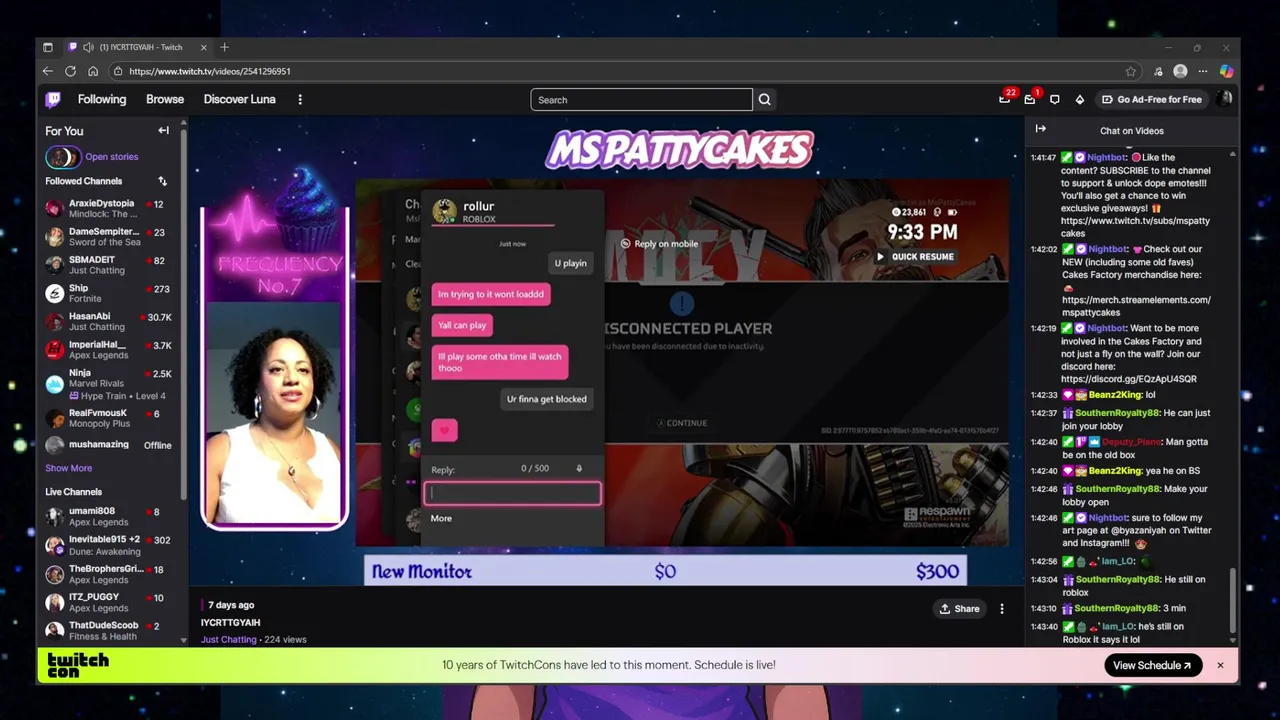This screenshot has height=720, width=1280.
Task: Open the whispers speech bubble icon
Action: pyautogui.click(x=1055, y=99)
